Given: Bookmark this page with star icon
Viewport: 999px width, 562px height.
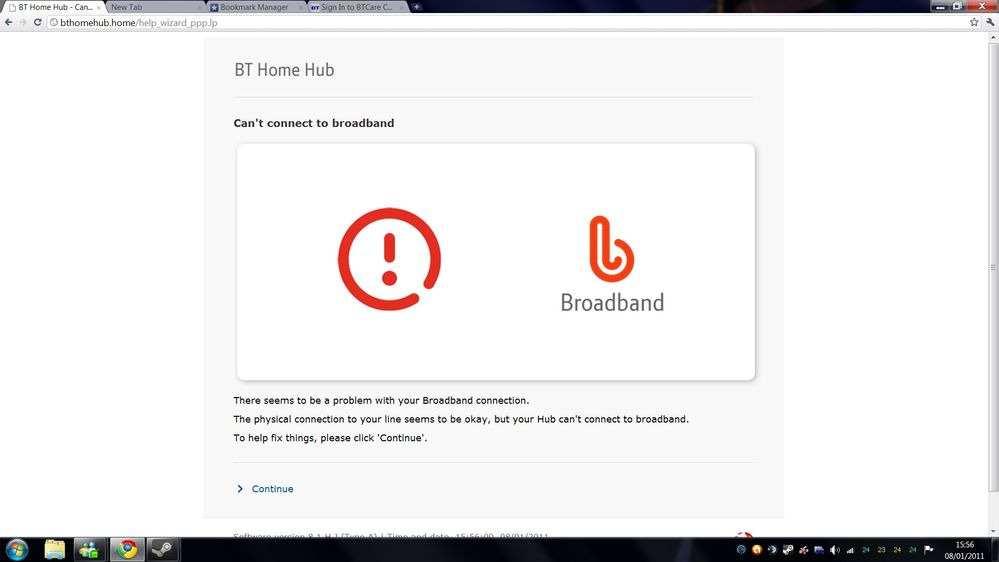Looking at the screenshot, I should click(x=974, y=22).
